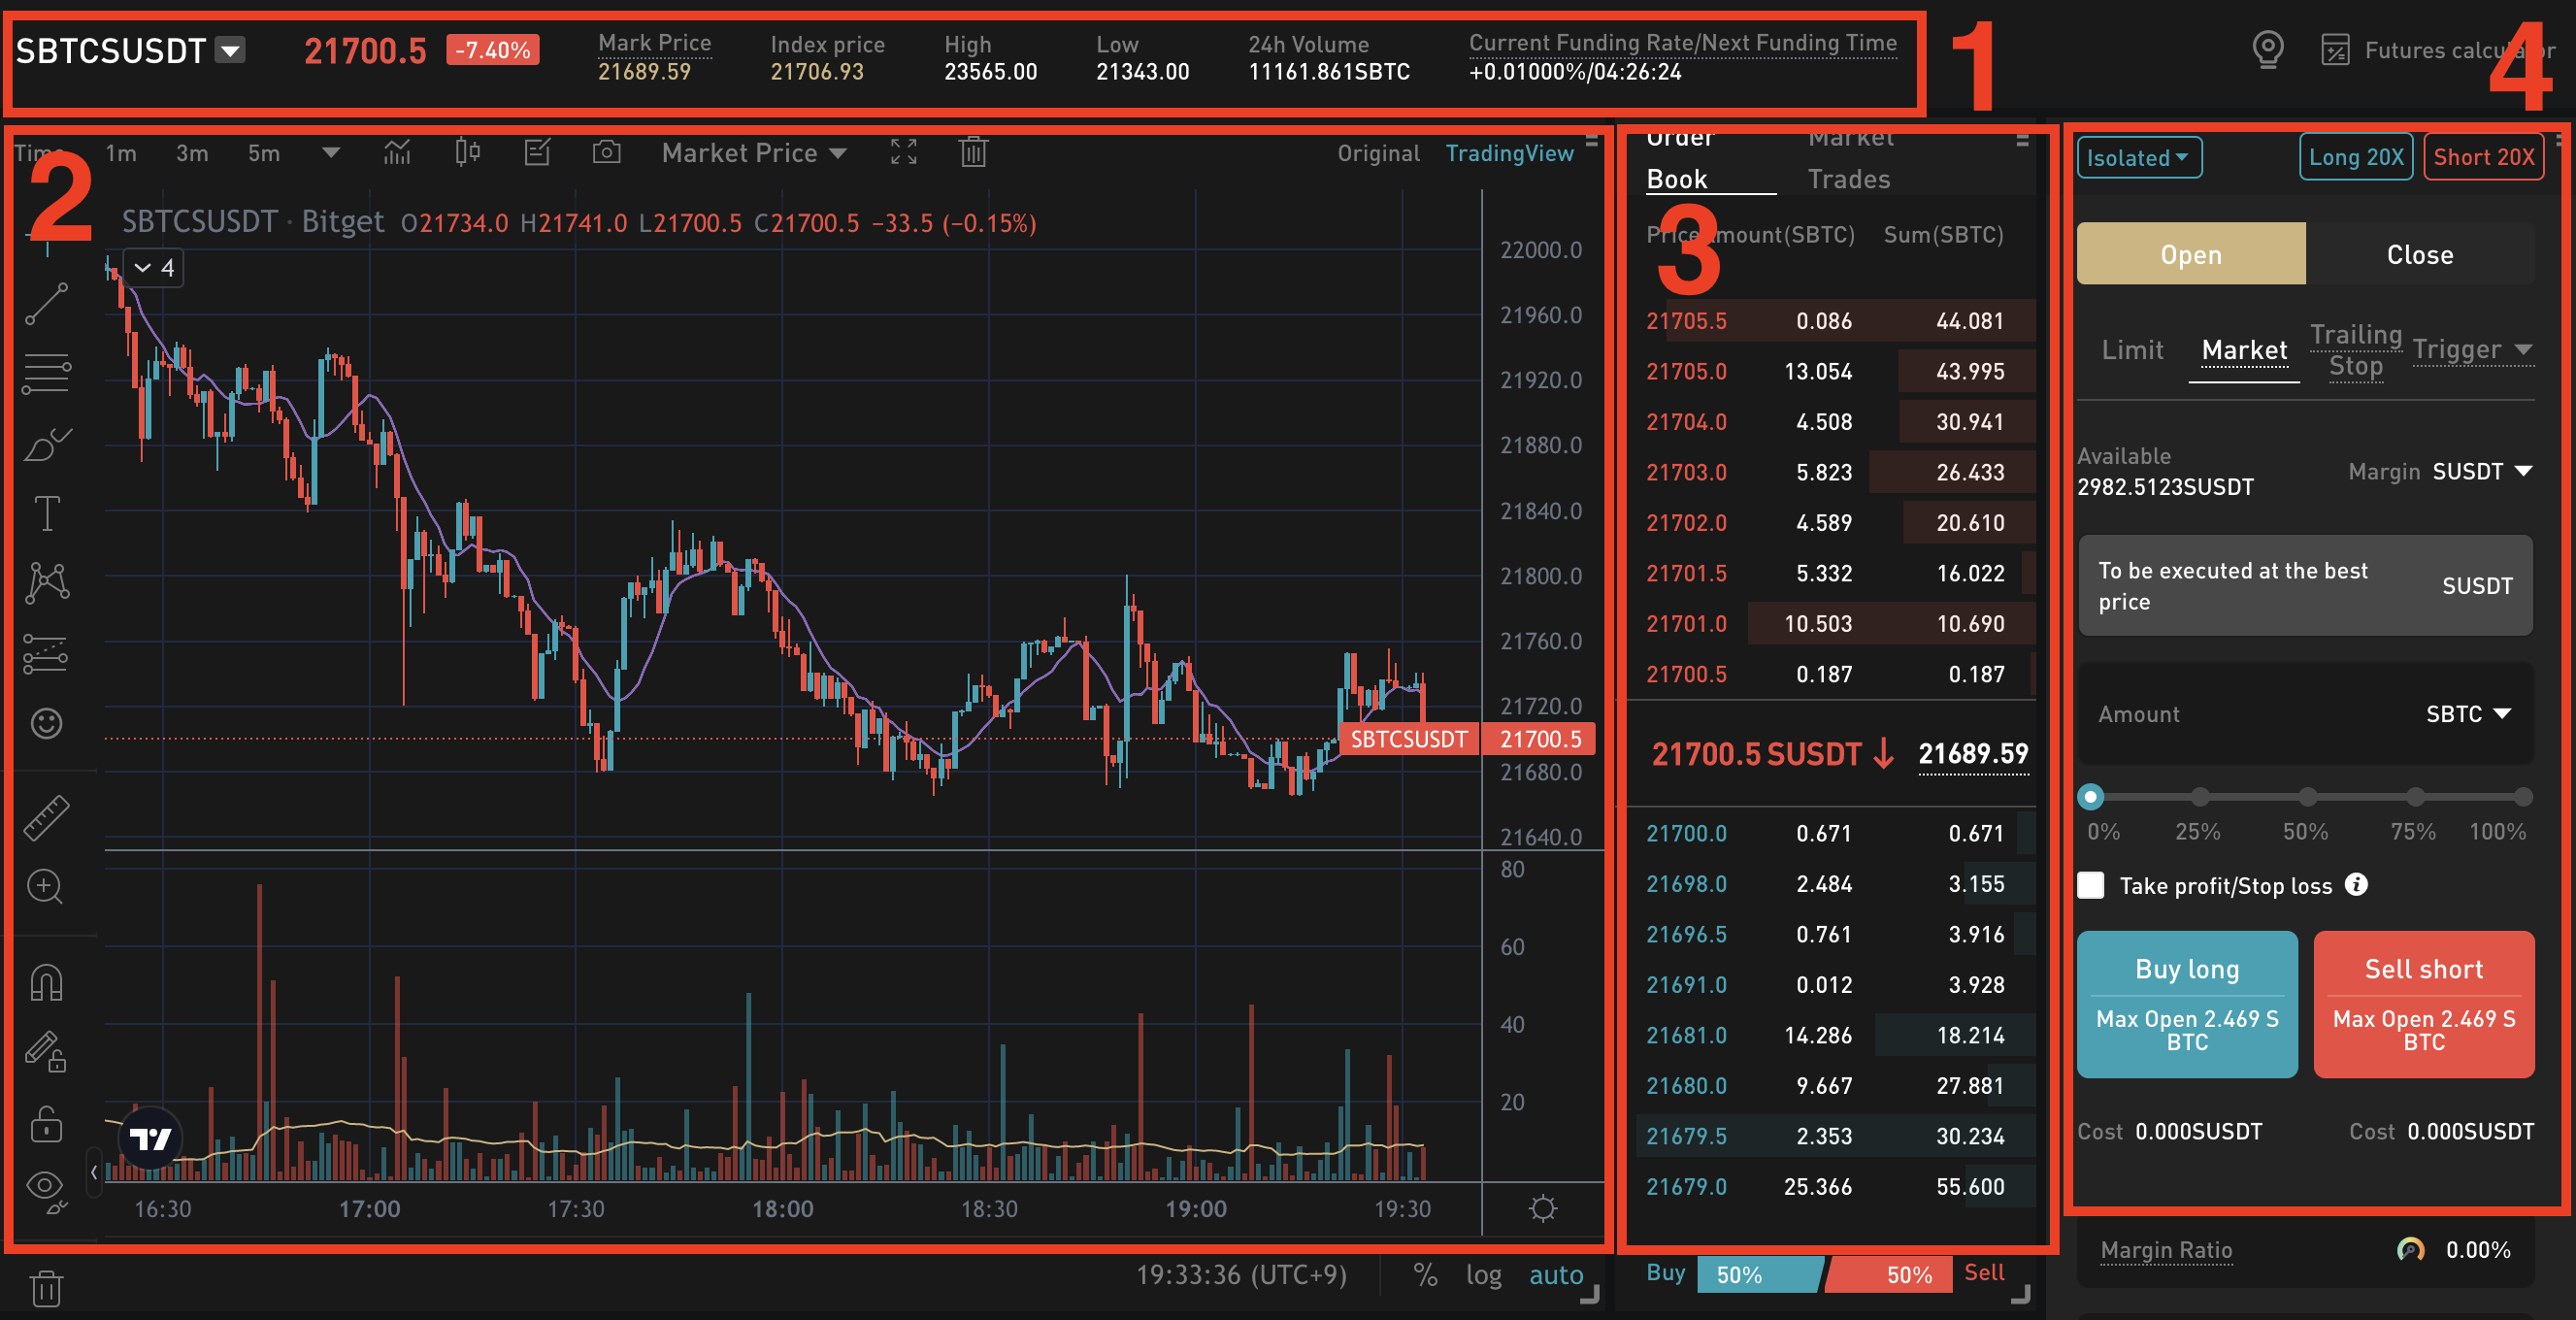Select the ruler measure tool
2576x1320 pixels.
[x=46, y=817]
